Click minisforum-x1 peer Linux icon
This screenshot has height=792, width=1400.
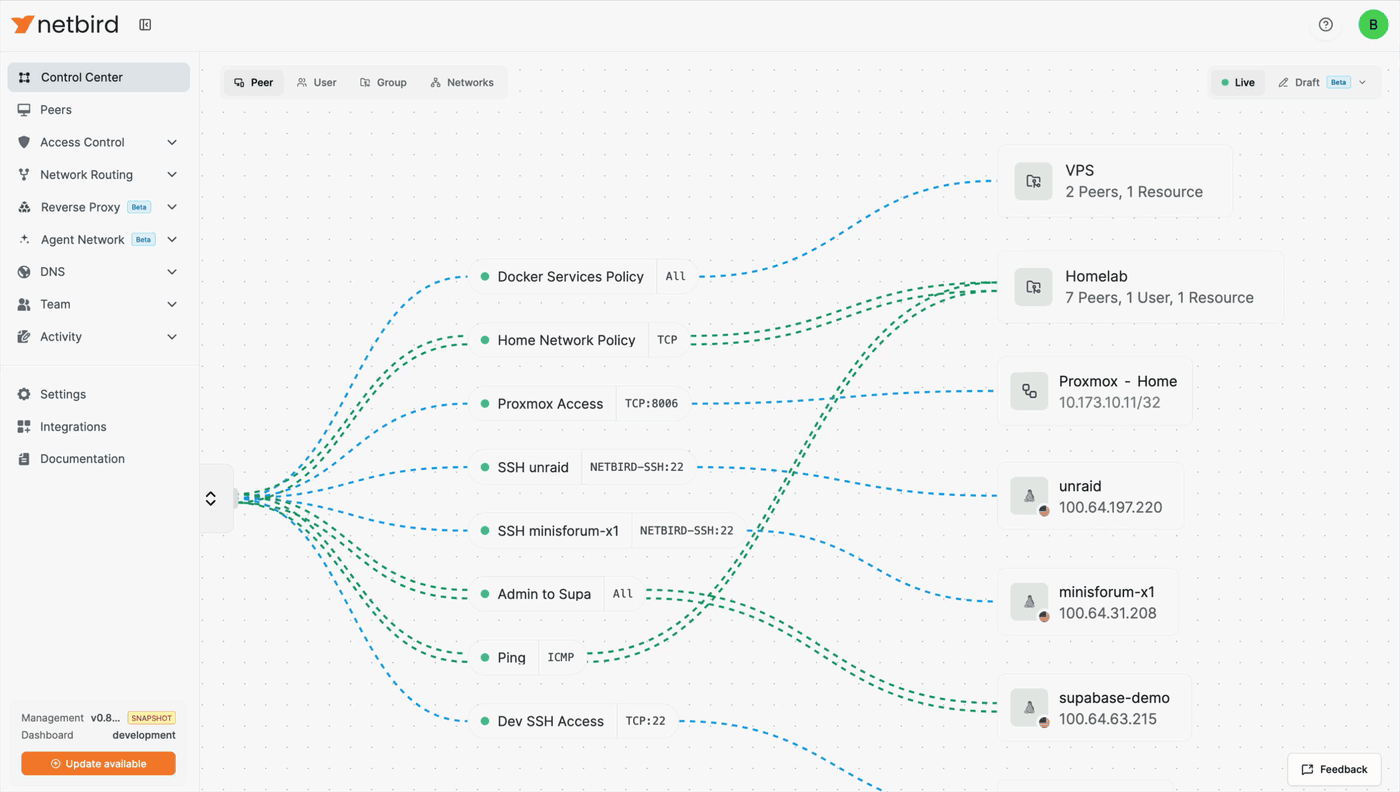point(1029,602)
